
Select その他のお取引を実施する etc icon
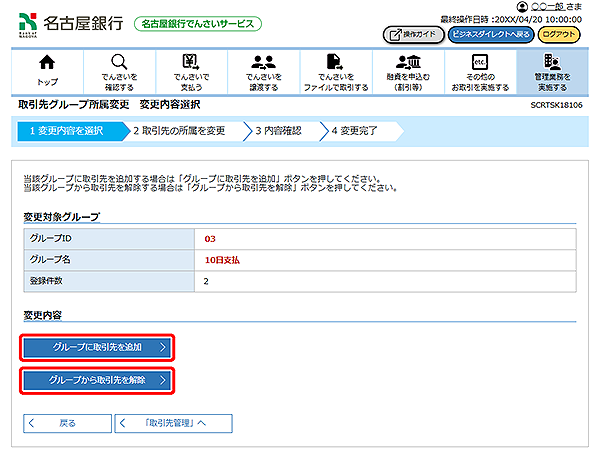tap(479, 63)
